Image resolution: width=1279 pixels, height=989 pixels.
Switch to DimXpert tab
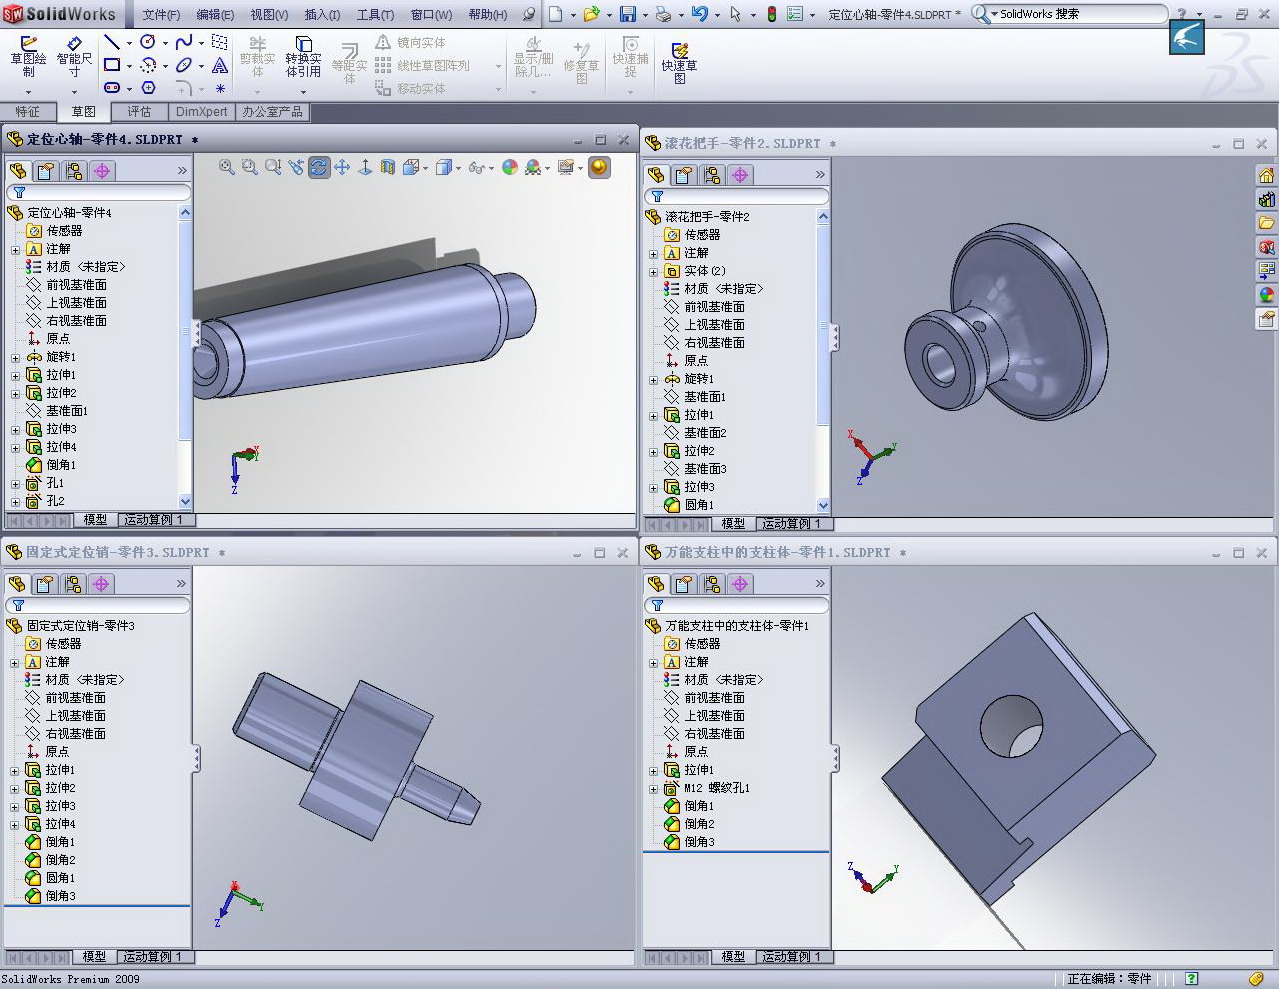[201, 112]
